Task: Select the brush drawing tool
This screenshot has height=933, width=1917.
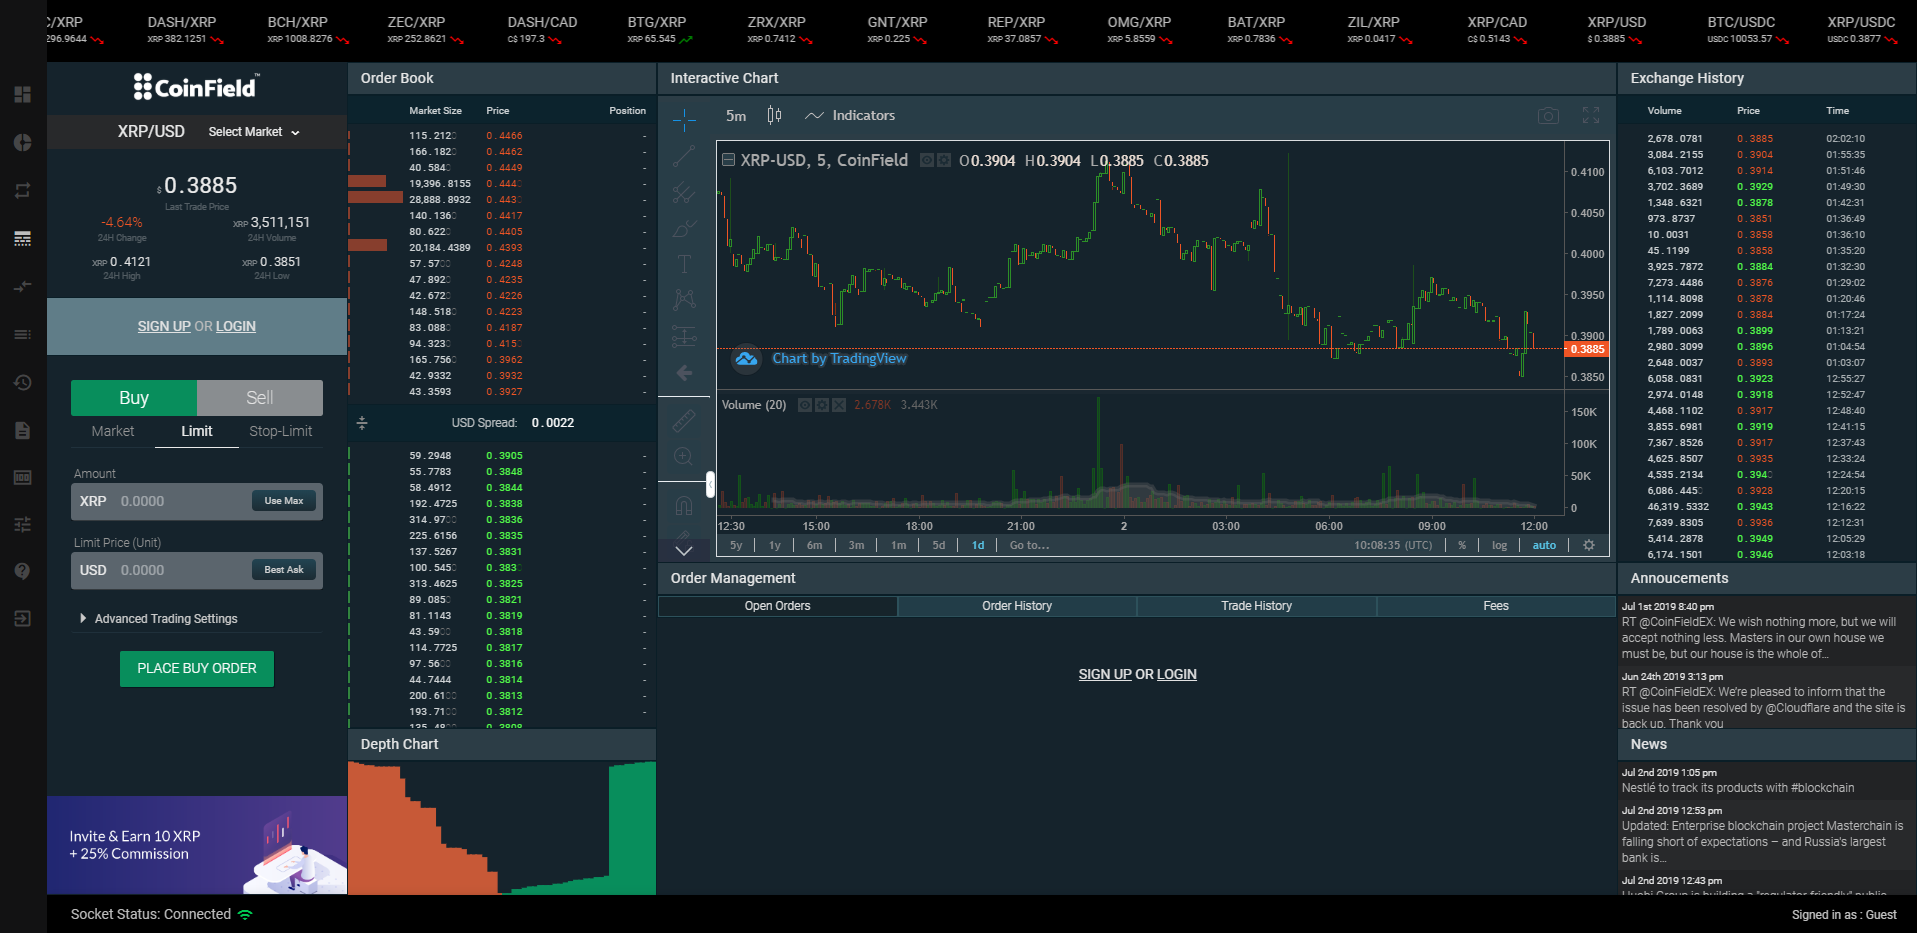Action: [684, 228]
